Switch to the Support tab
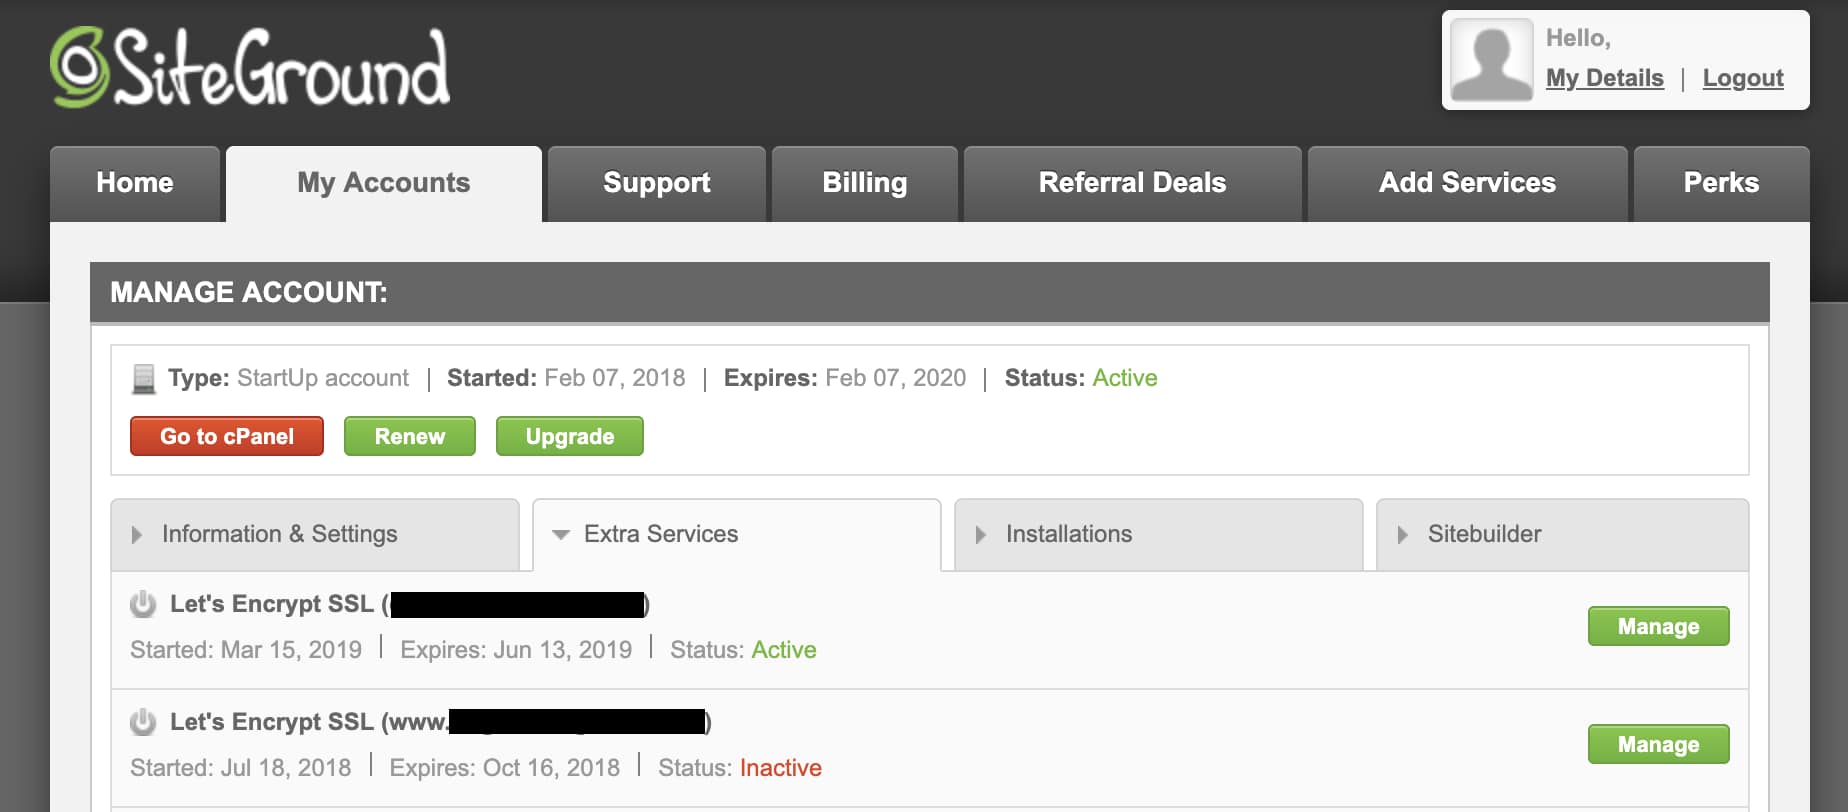This screenshot has height=812, width=1848. click(x=656, y=183)
